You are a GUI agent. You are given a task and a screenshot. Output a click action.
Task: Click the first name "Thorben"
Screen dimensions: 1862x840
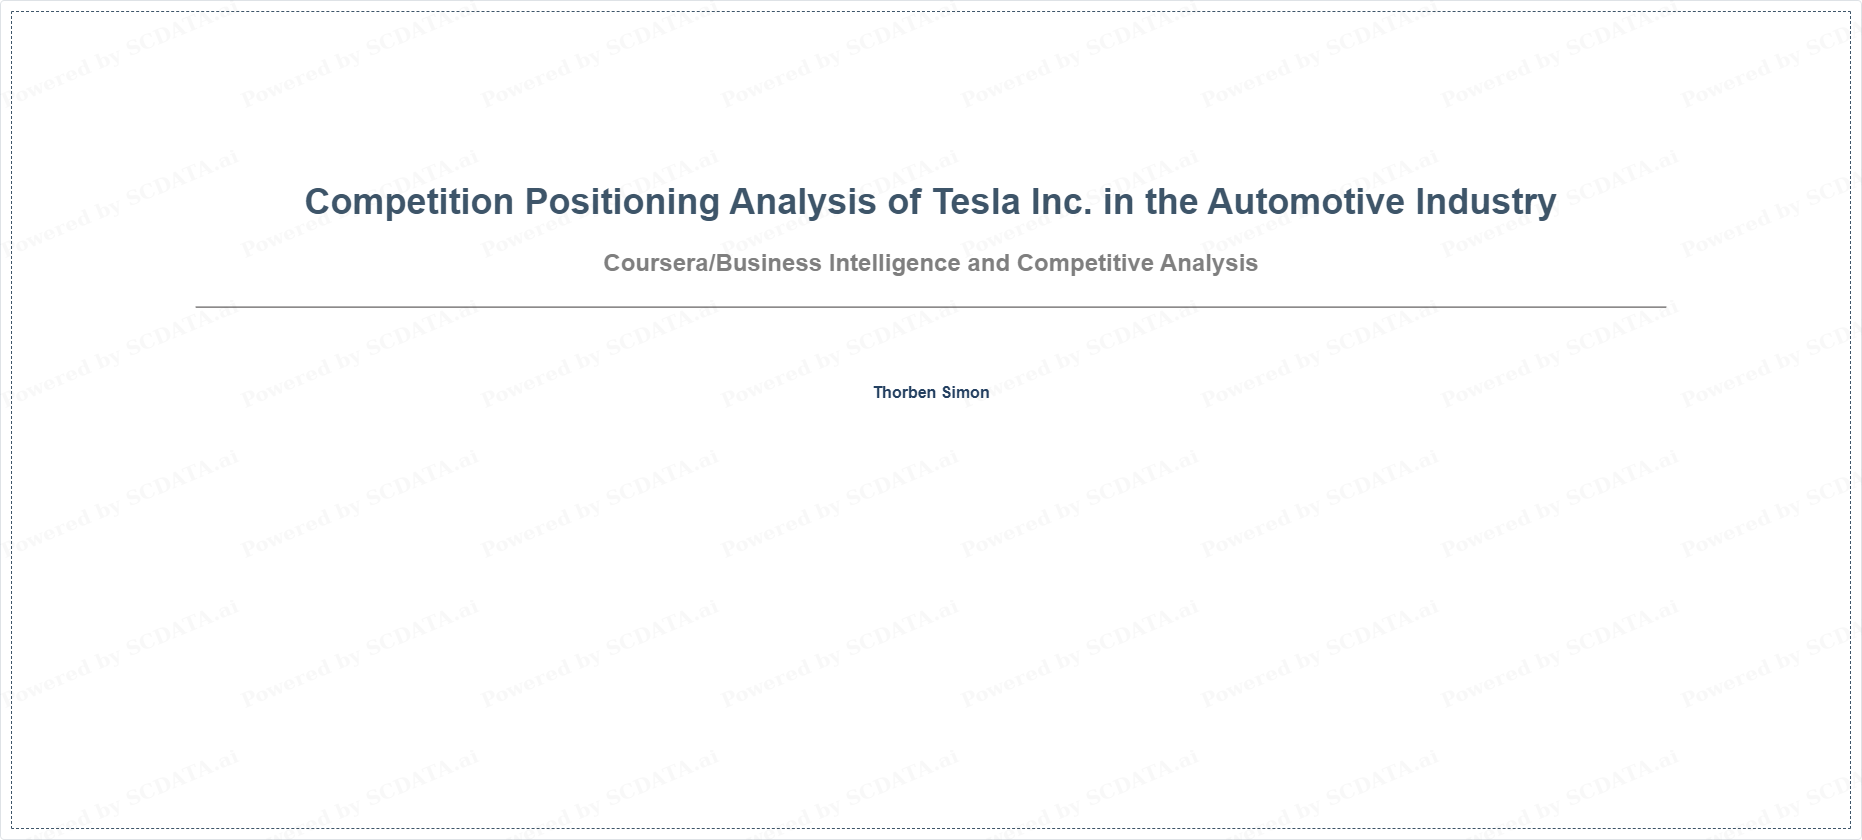pos(905,392)
